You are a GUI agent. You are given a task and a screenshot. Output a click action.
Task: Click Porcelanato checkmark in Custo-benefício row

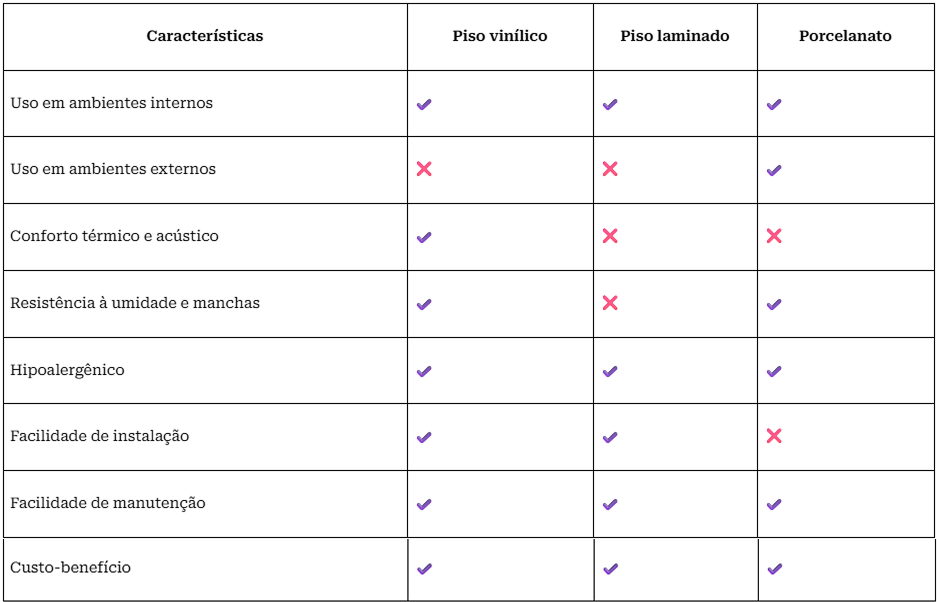[x=774, y=569]
